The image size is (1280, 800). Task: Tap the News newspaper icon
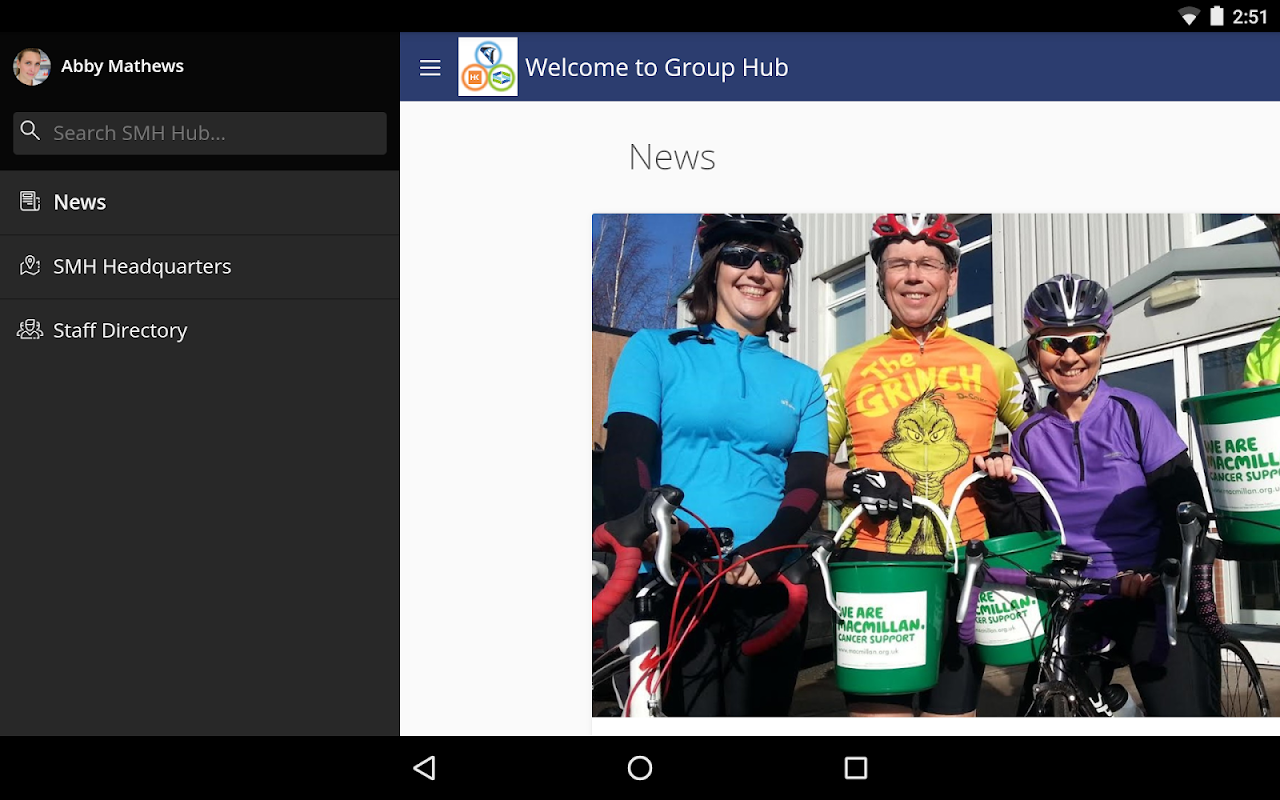(x=30, y=201)
